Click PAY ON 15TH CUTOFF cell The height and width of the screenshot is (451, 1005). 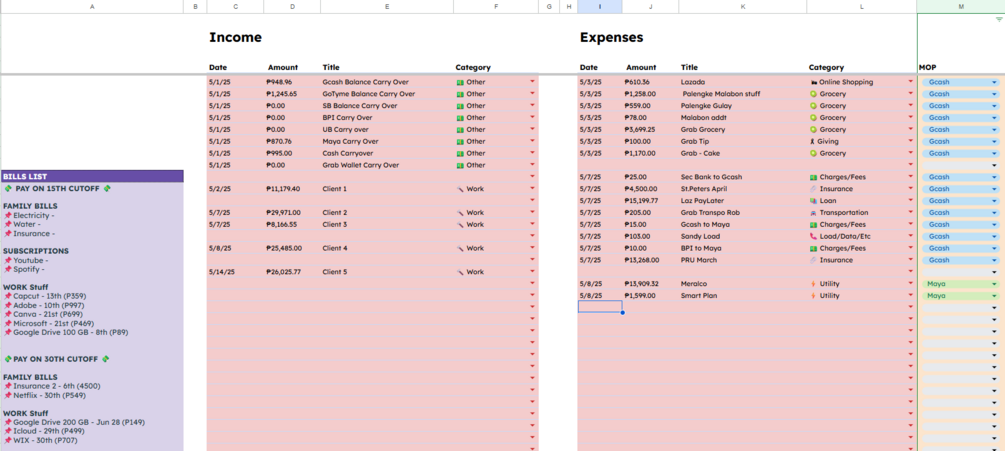click(58, 188)
